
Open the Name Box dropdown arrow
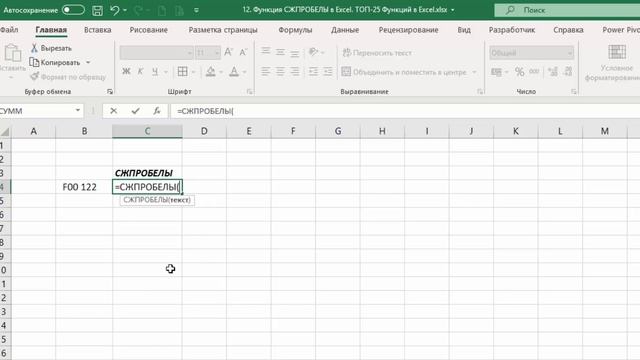pyautogui.click(x=78, y=110)
